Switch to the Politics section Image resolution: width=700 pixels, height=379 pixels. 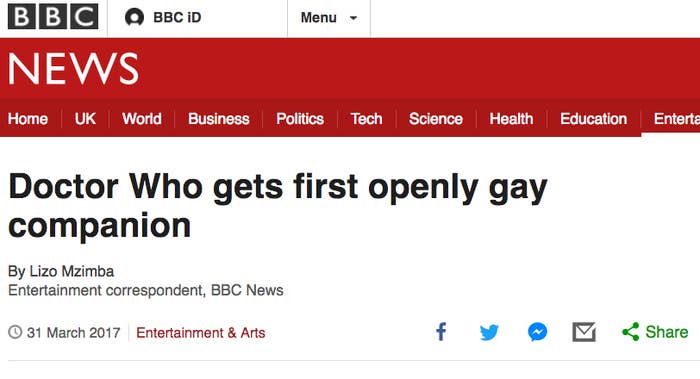(x=300, y=119)
